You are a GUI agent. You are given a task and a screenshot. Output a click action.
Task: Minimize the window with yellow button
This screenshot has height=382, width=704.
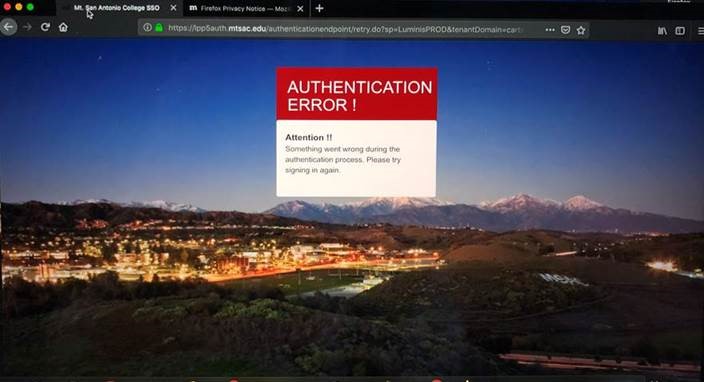(x=18, y=7)
